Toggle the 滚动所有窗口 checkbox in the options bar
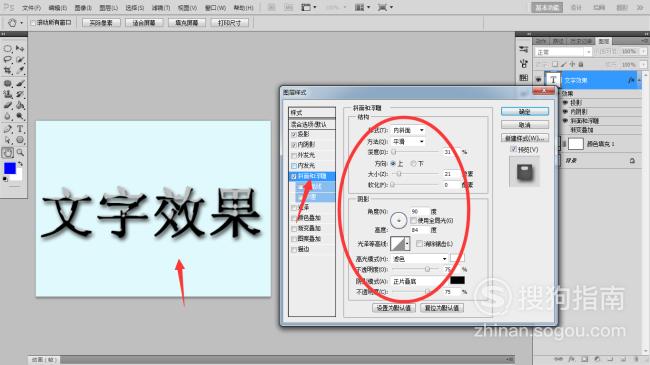Screen dimensions: 650x365 click(x=33, y=23)
